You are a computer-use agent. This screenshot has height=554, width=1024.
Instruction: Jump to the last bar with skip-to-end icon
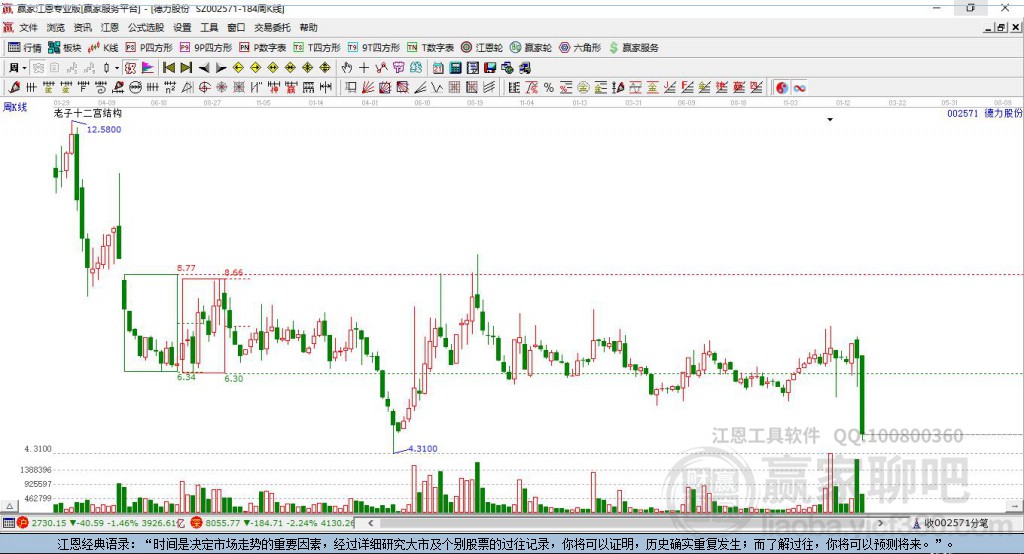(186, 68)
